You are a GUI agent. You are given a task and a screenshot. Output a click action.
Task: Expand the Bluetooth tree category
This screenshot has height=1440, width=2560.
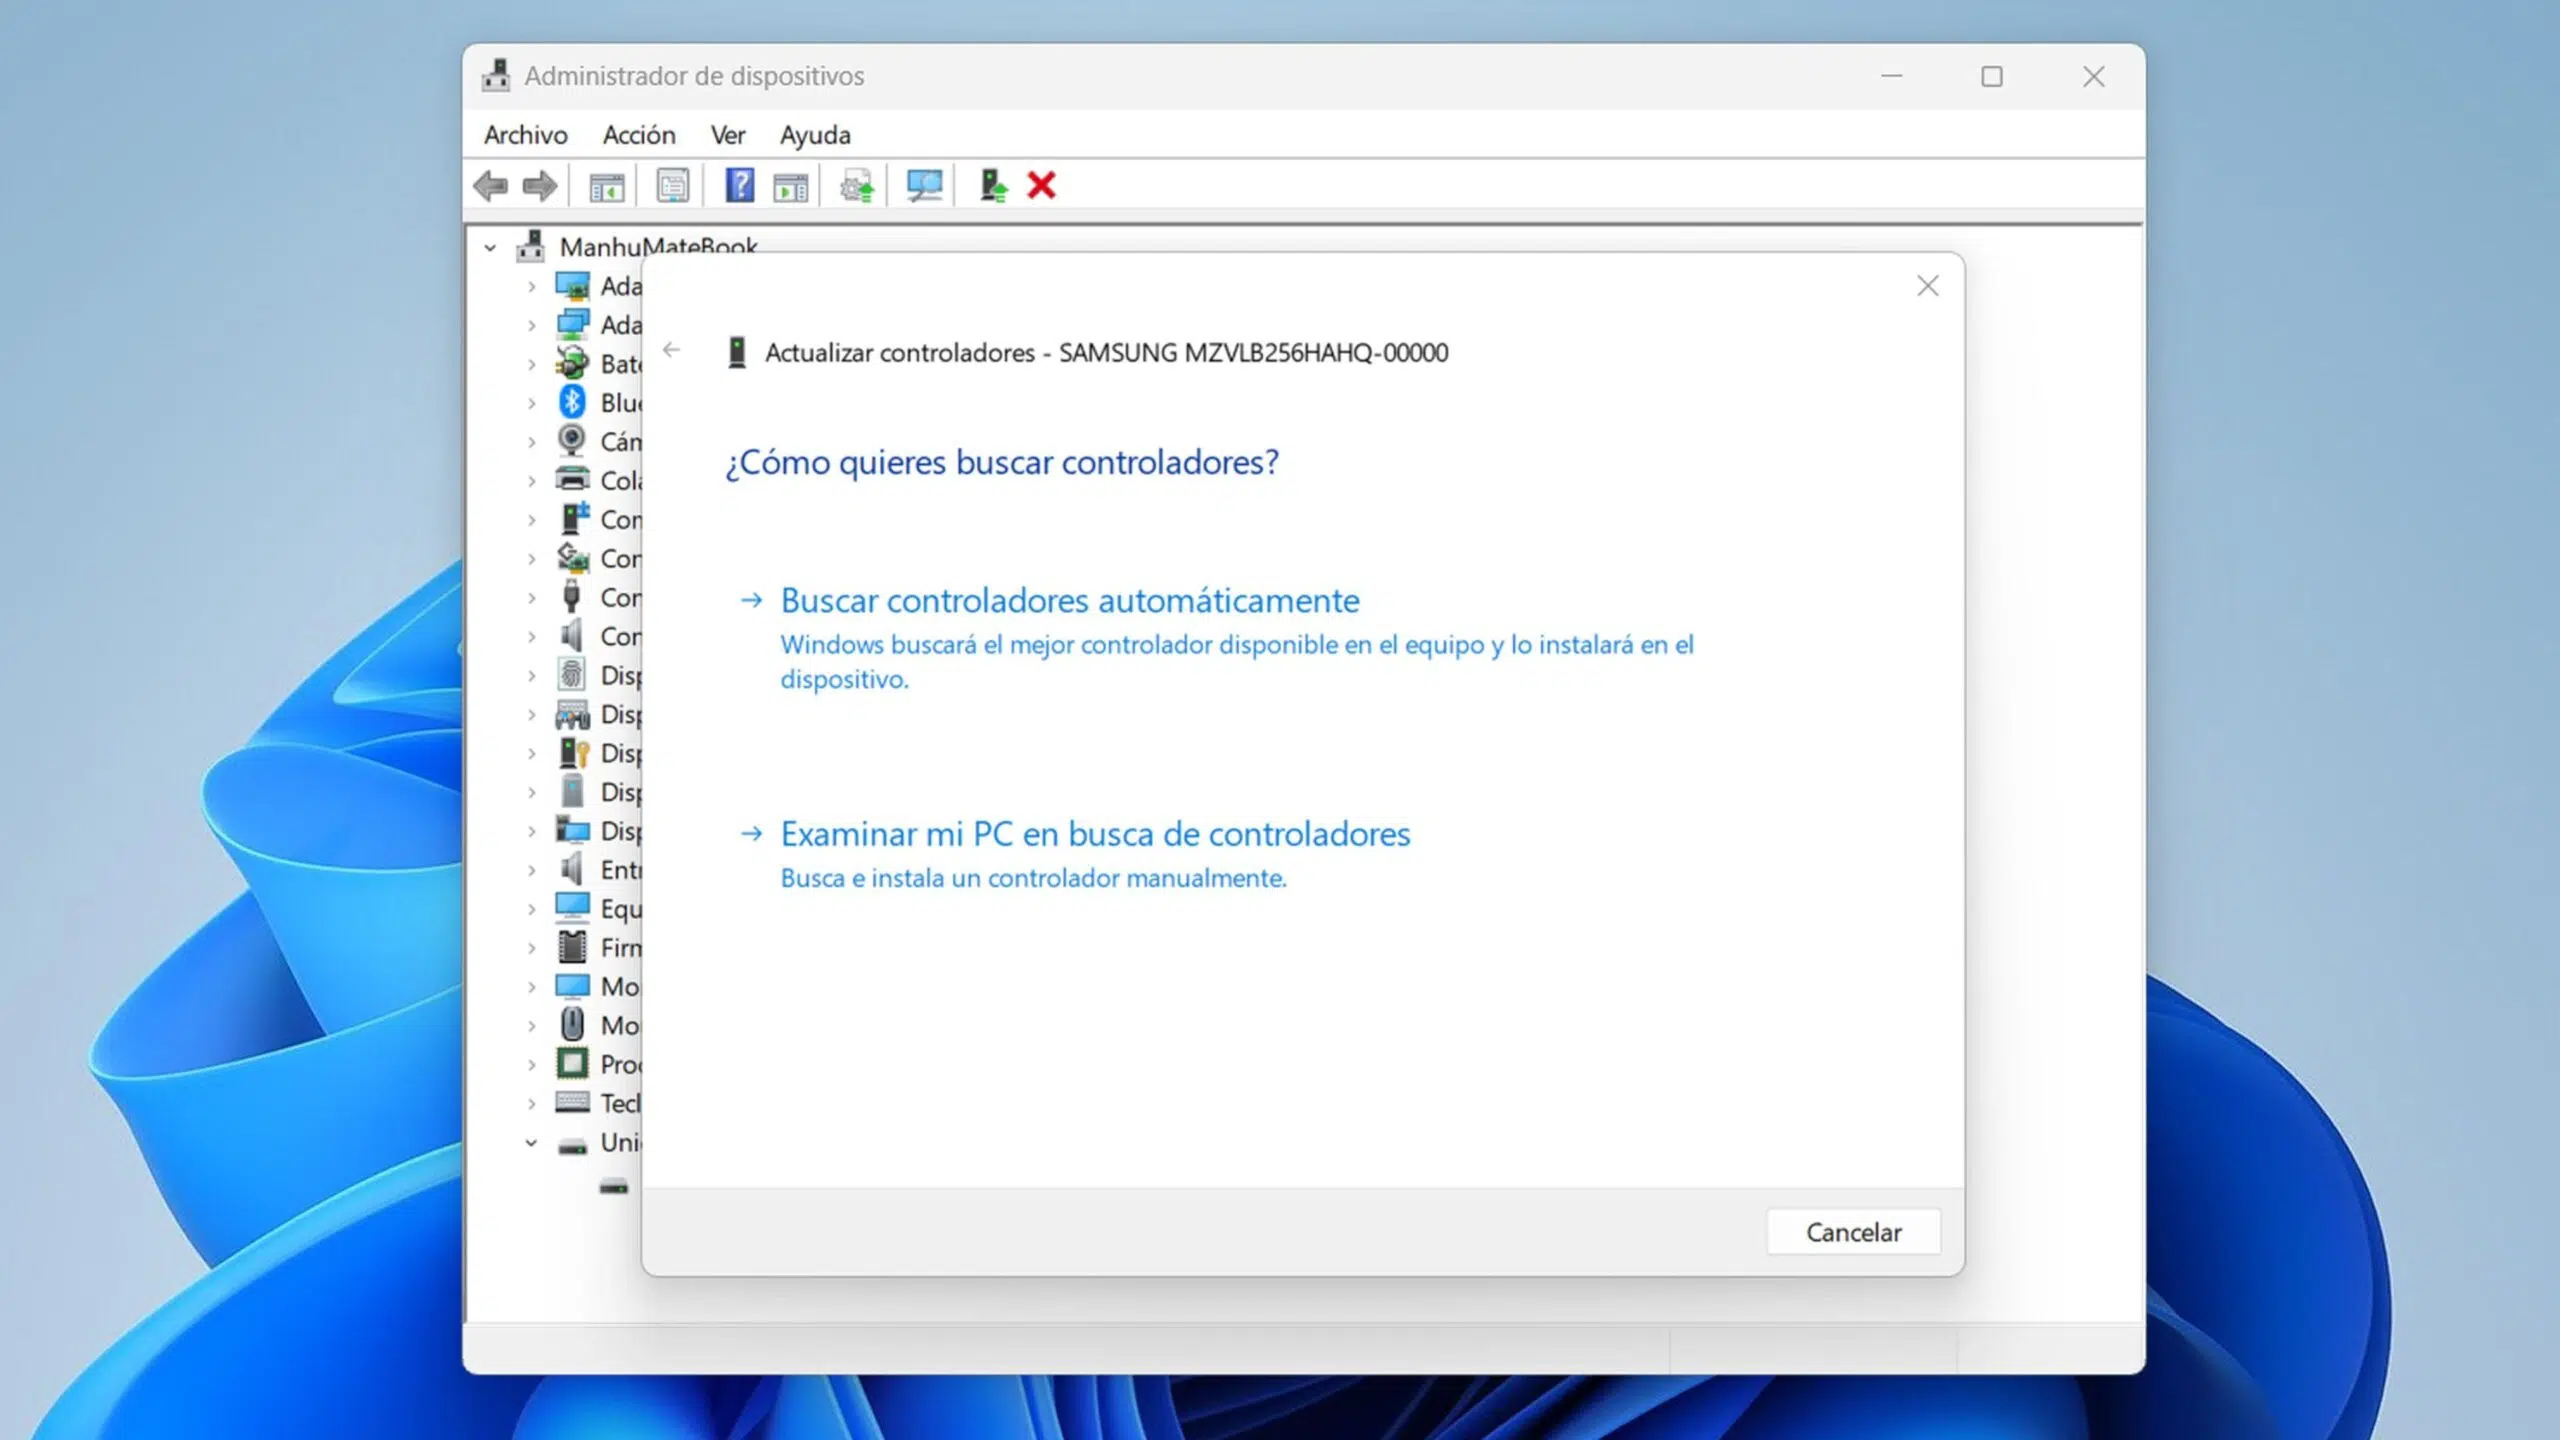click(x=531, y=403)
